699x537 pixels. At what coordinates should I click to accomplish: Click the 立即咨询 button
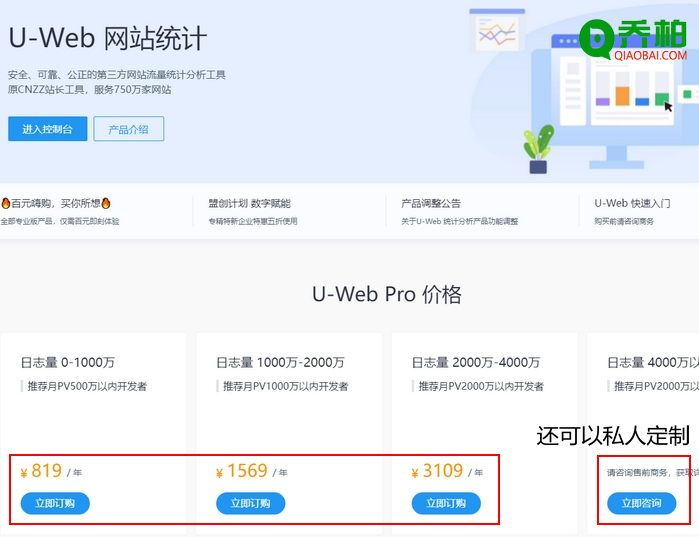click(641, 503)
